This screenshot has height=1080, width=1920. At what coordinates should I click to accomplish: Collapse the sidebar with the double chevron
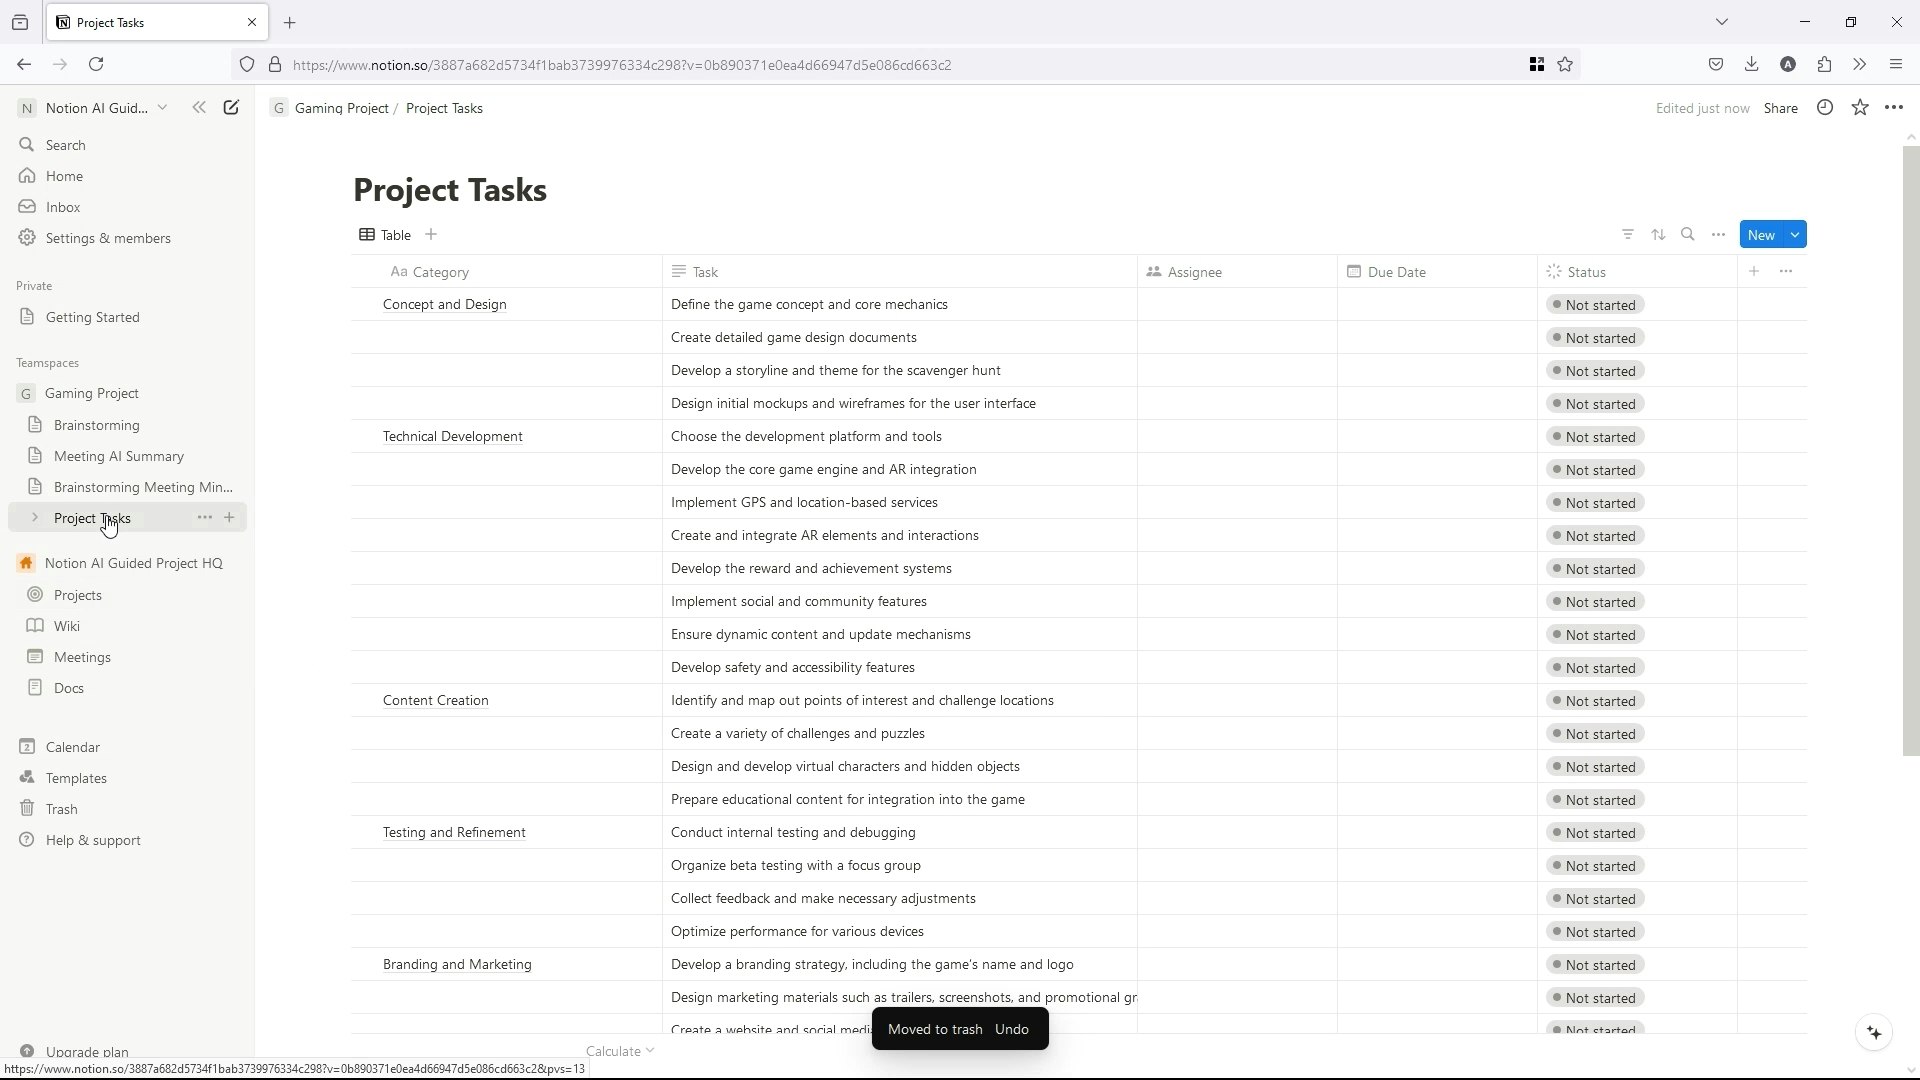tap(199, 108)
